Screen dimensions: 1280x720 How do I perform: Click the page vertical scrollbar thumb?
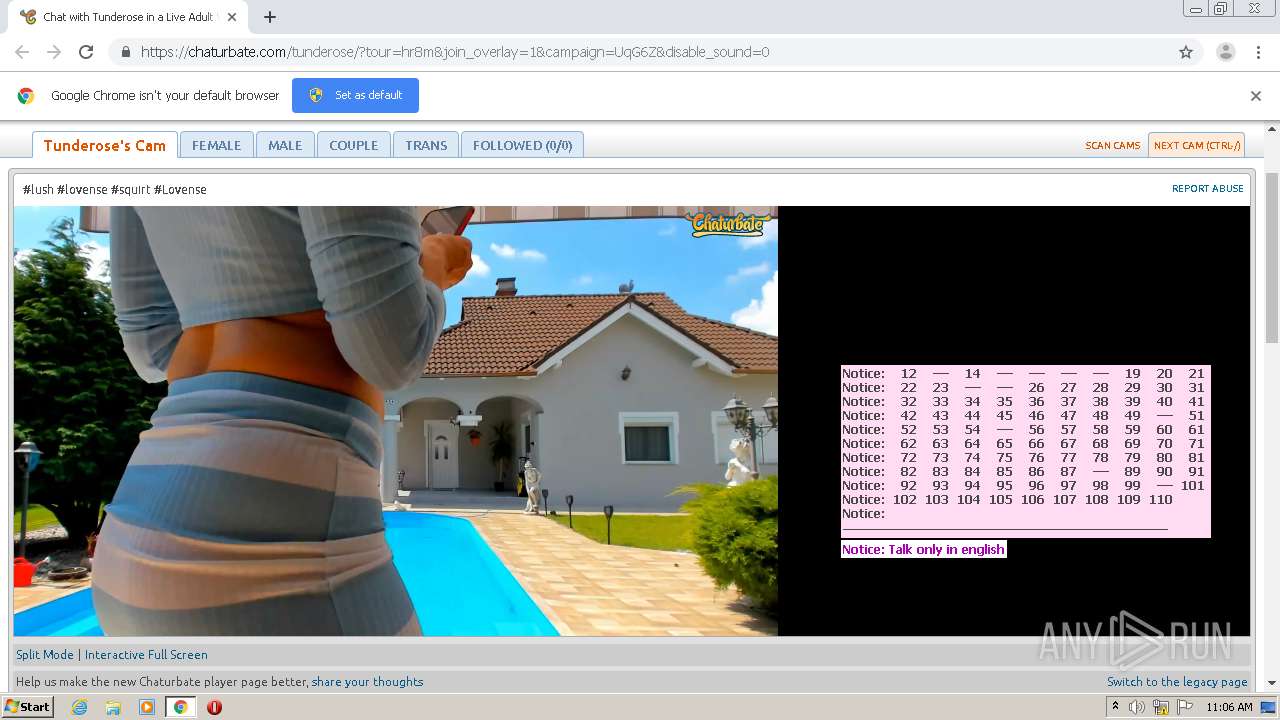click(1272, 257)
